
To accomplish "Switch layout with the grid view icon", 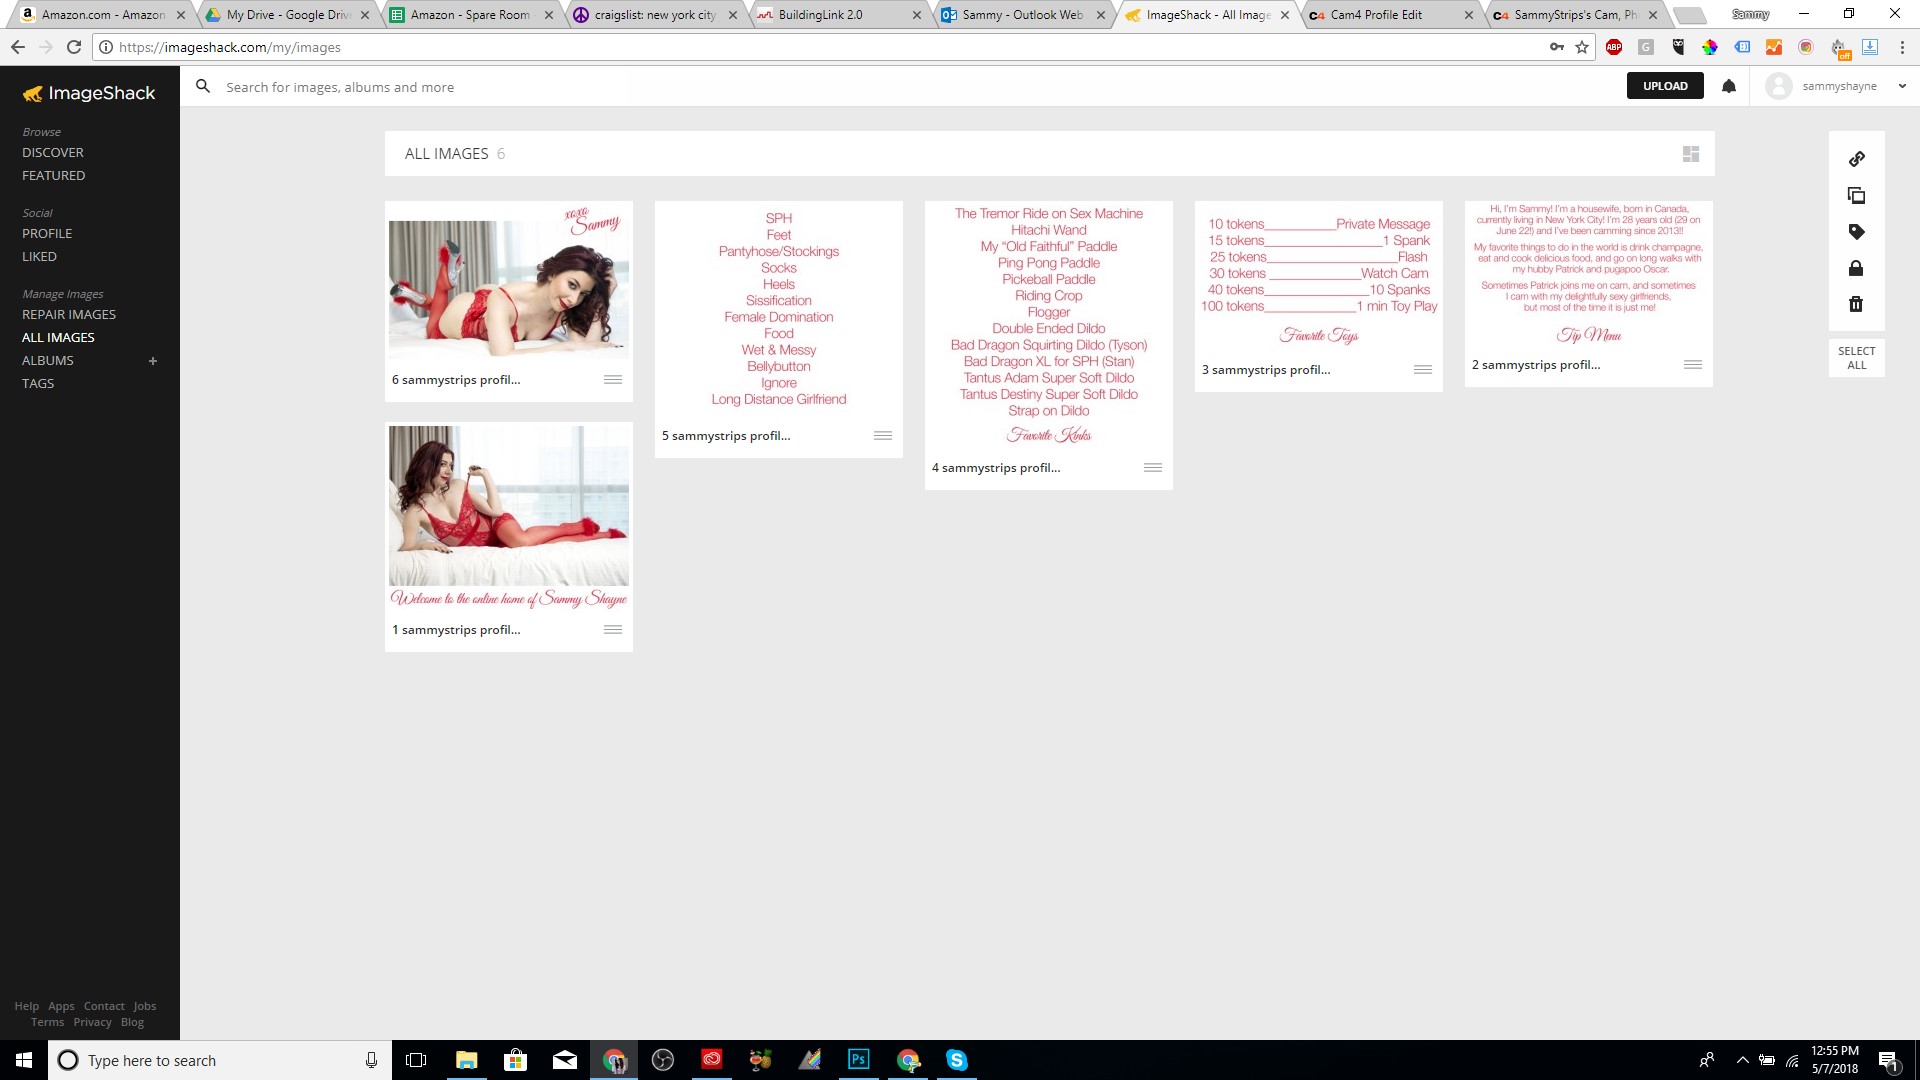I will coord(1691,154).
